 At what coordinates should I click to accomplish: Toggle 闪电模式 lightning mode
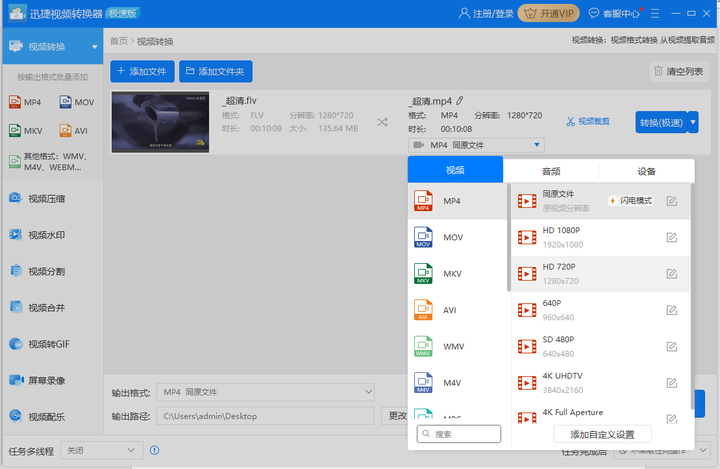point(630,201)
